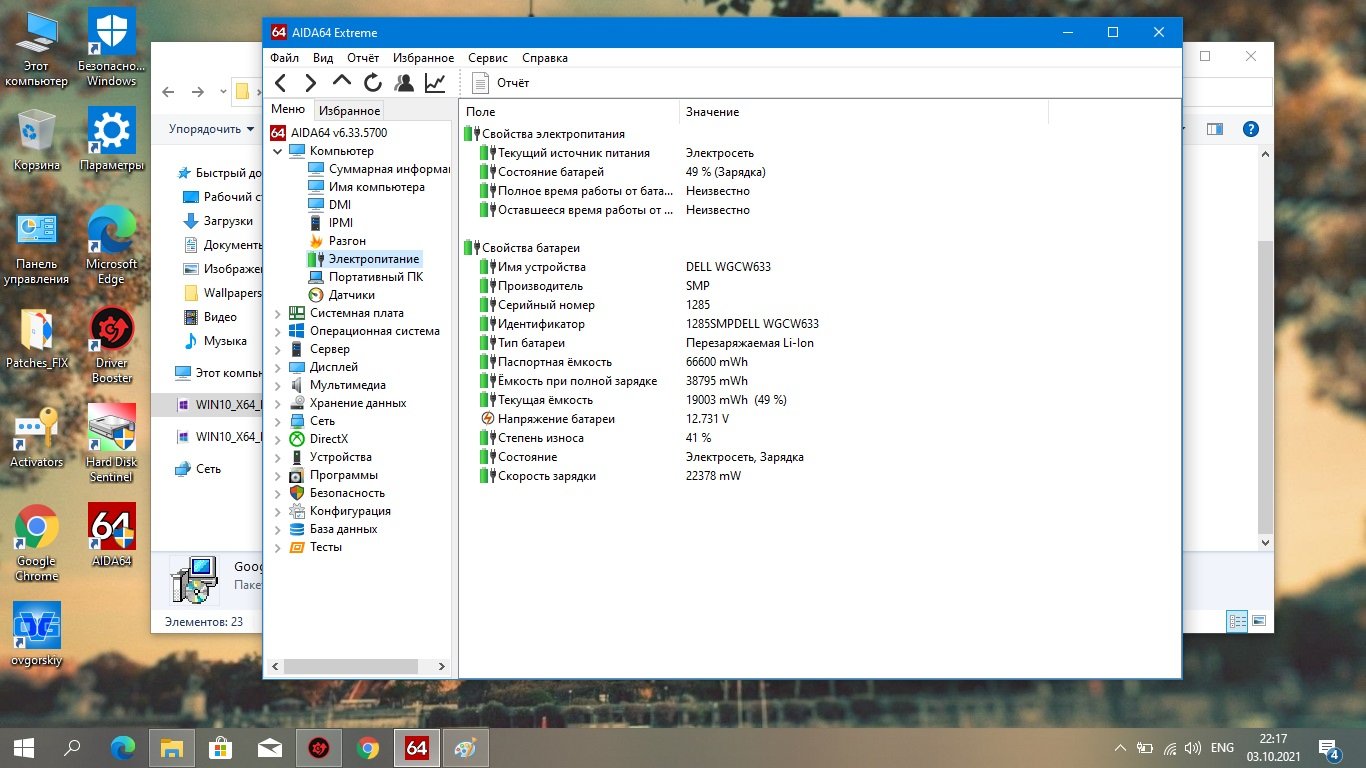Screen dimensions: 1366x768
Task: Click the AIDA64 up-level arrow
Action: pyautogui.click(x=342, y=83)
